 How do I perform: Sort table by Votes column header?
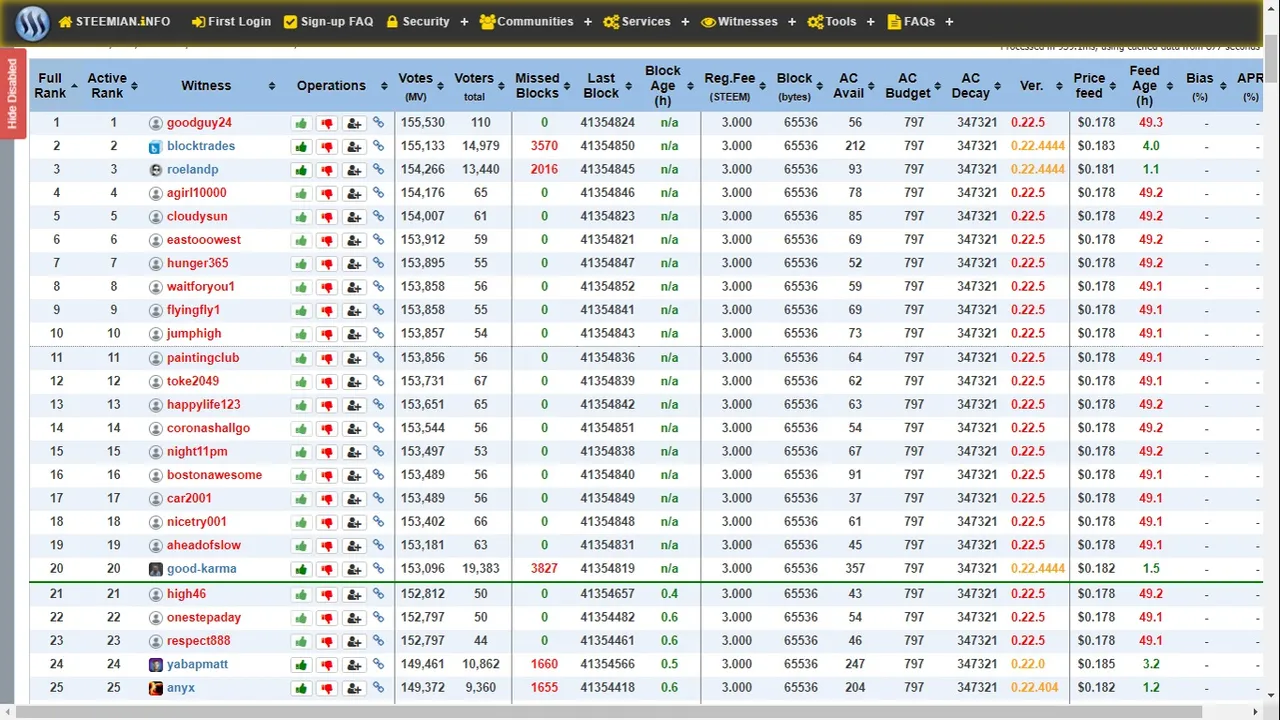coord(416,86)
